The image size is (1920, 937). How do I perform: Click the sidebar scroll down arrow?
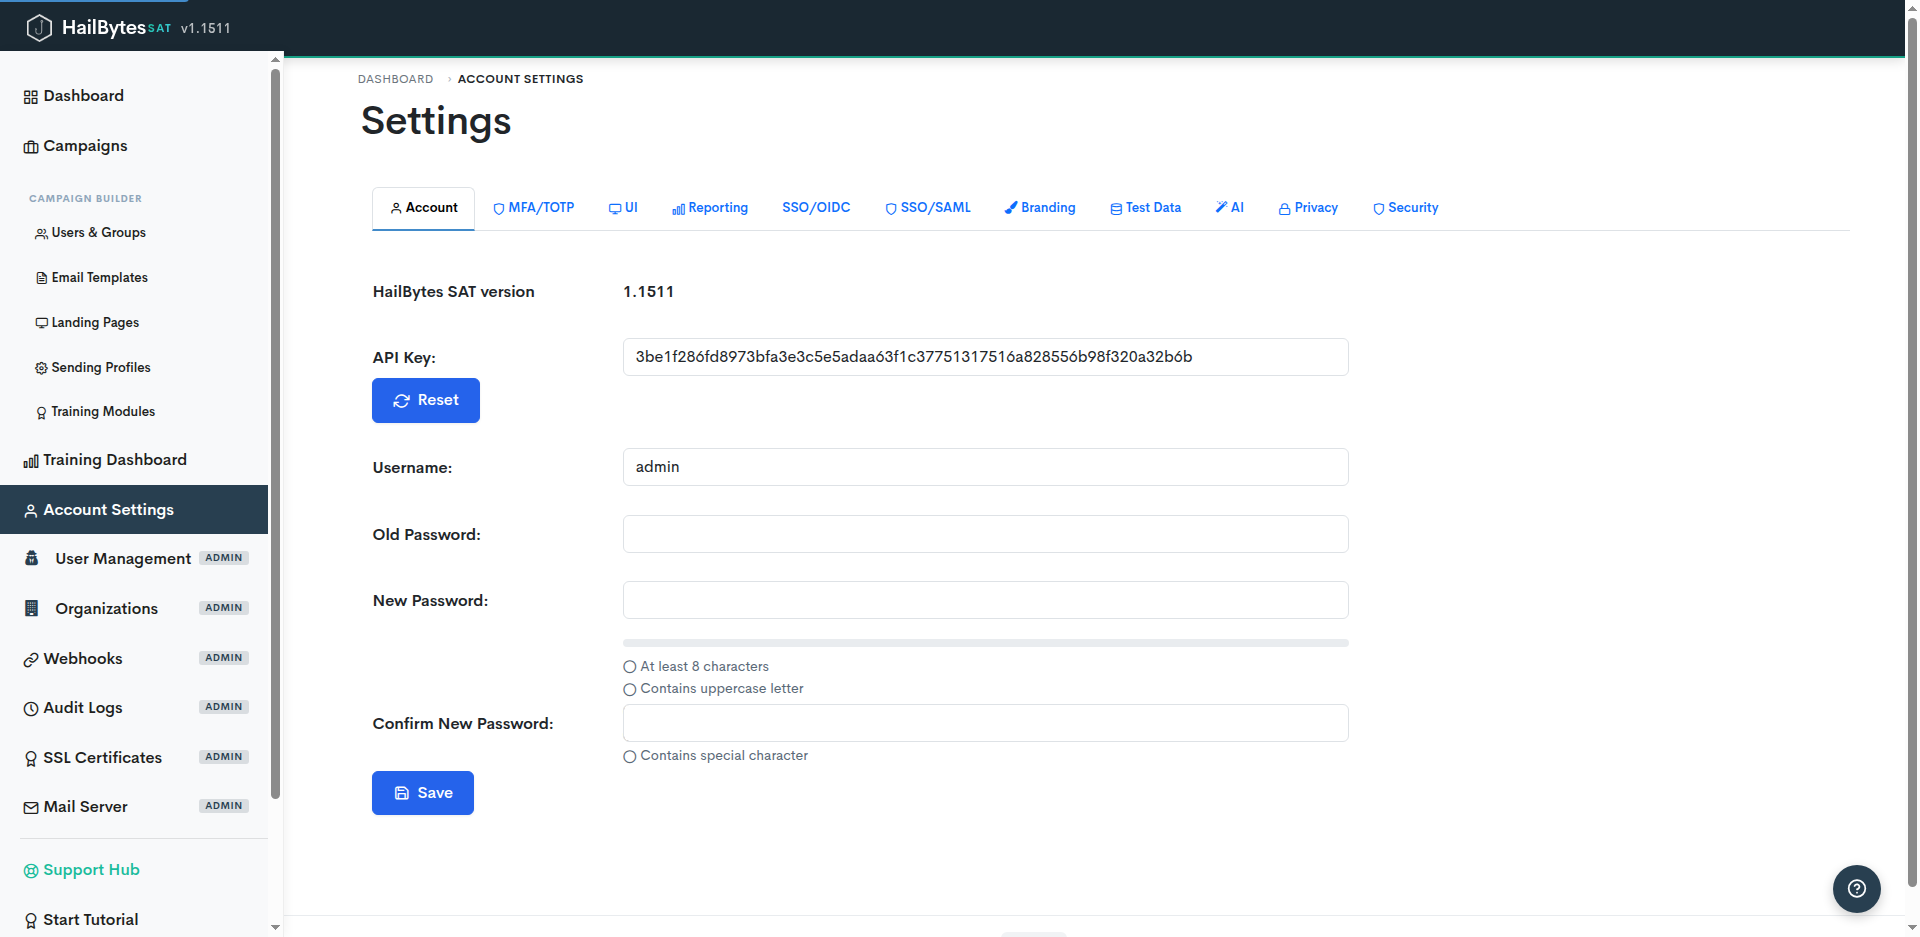[276, 928]
